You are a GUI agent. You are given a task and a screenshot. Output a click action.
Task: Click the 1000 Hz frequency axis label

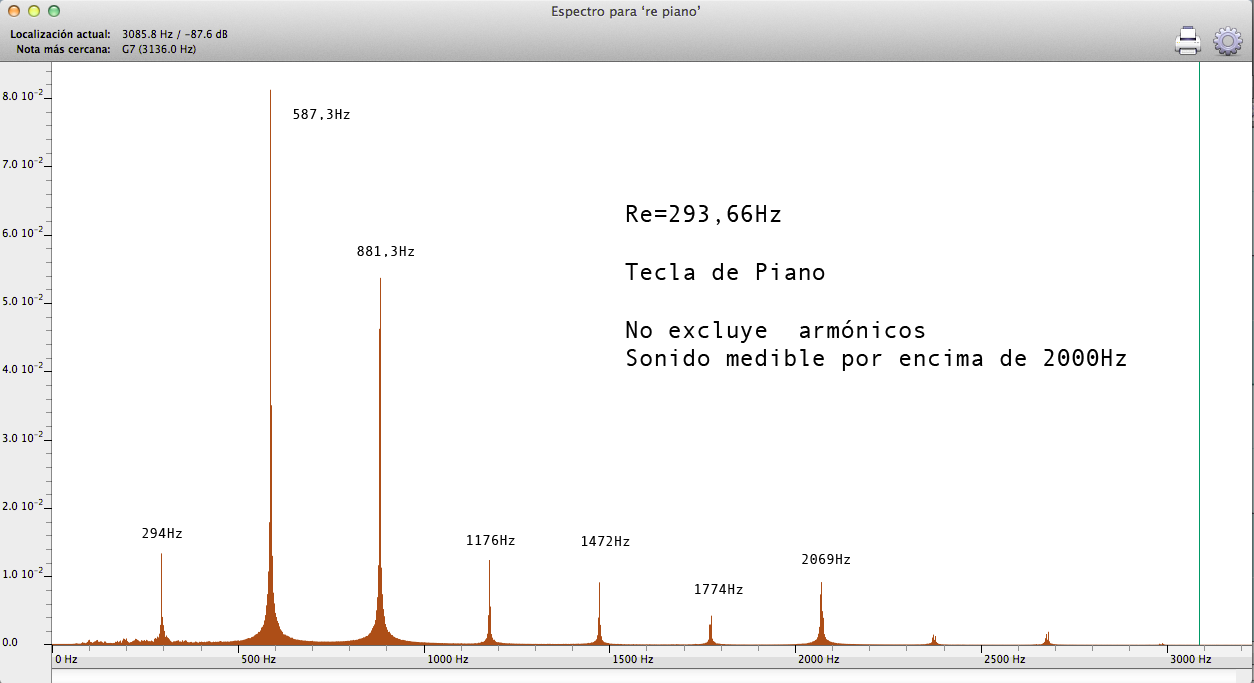(447, 659)
